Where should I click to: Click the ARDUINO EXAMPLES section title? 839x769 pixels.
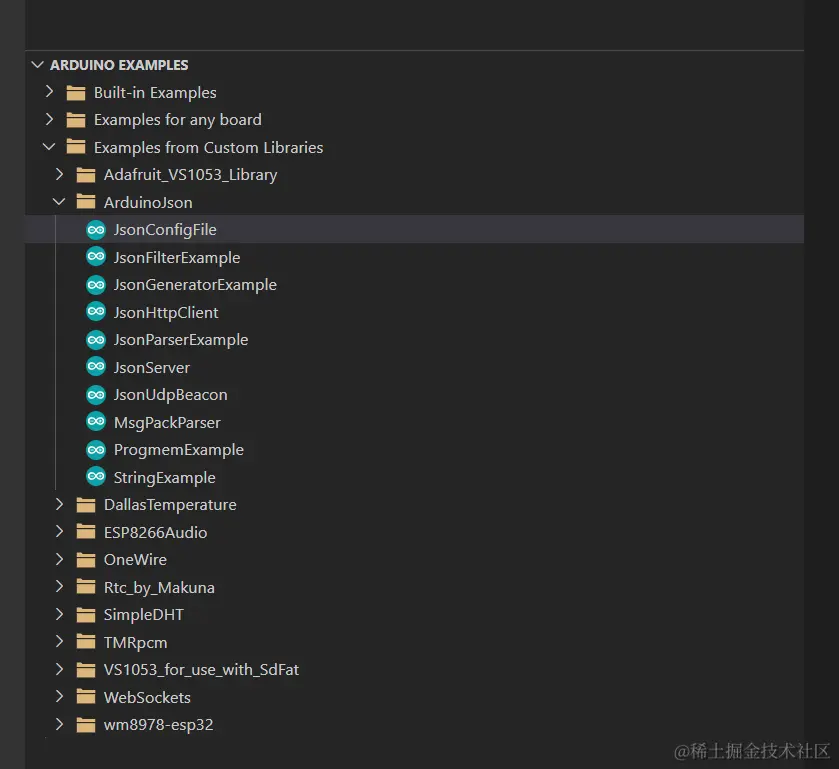[119, 65]
